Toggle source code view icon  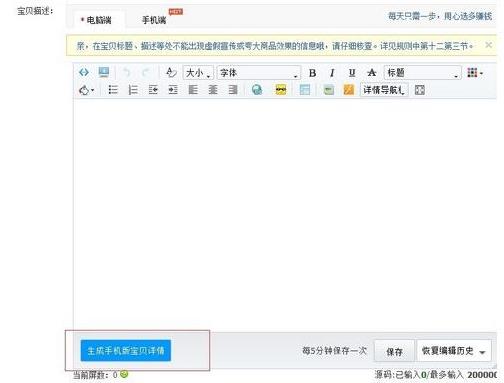pyautogui.click(x=84, y=72)
